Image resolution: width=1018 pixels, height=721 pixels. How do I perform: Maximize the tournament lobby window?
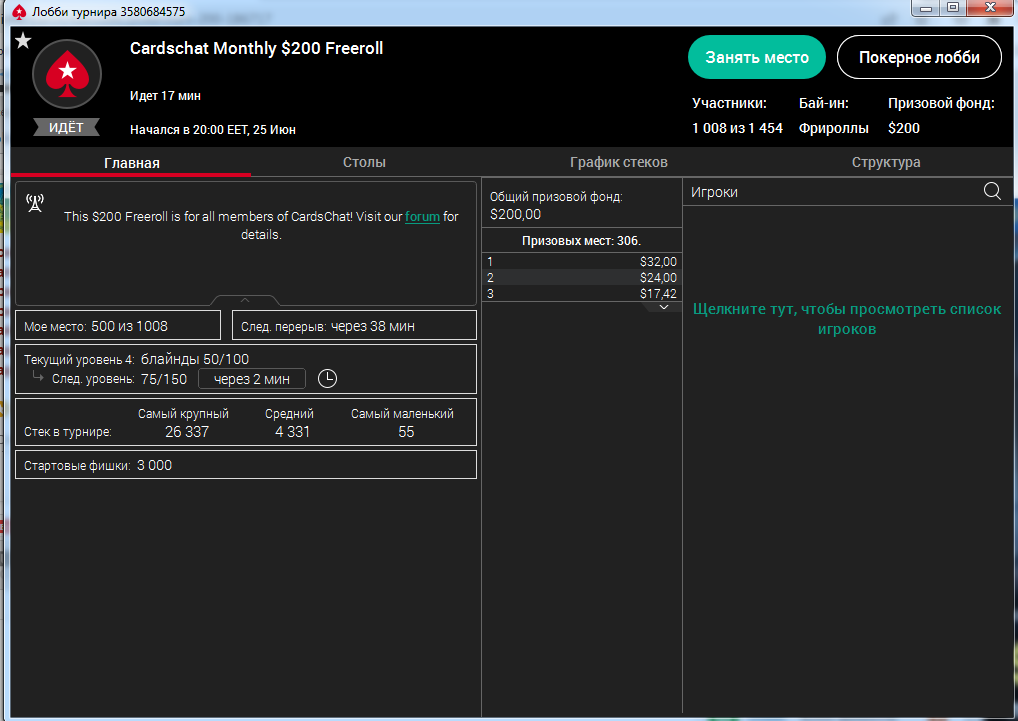coord(952,8)
